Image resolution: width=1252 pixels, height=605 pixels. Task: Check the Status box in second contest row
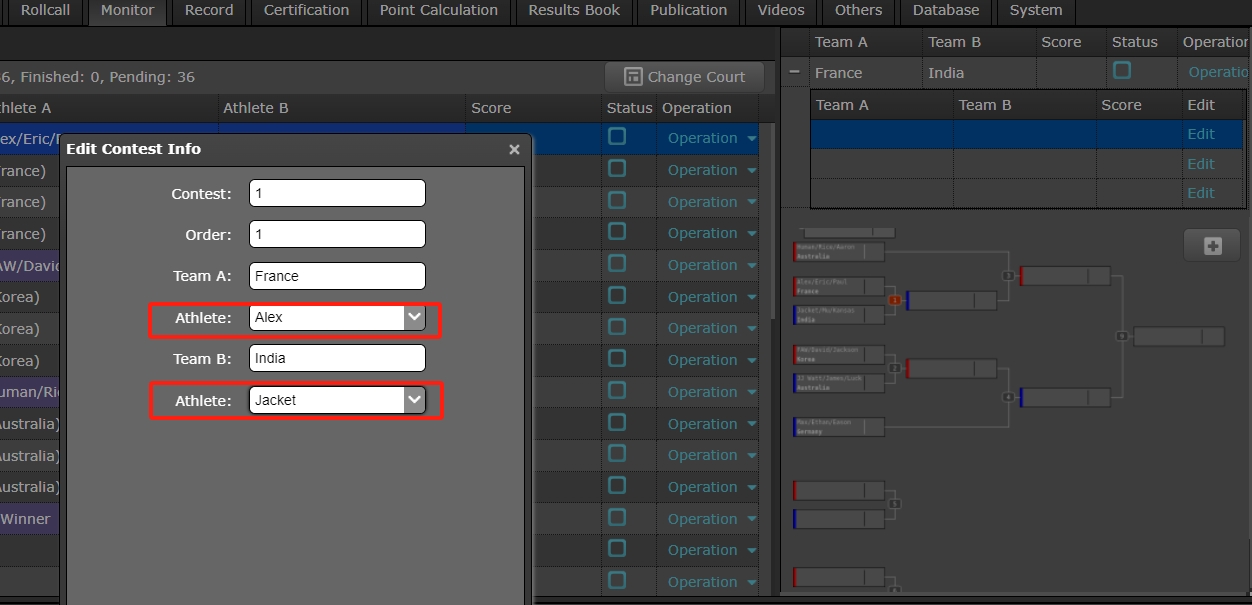click(x=617, y=169)
